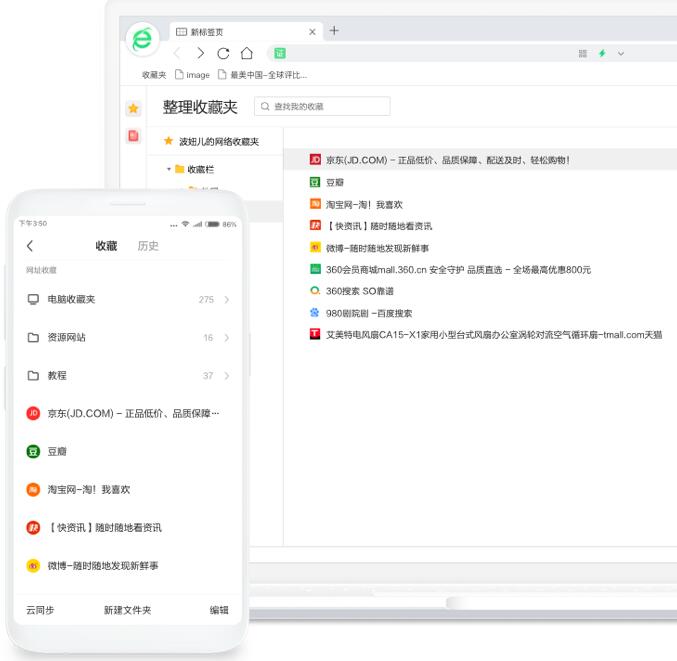
Task: Expand 资源网站 chevron on phone
Action: tap(227, 338)
